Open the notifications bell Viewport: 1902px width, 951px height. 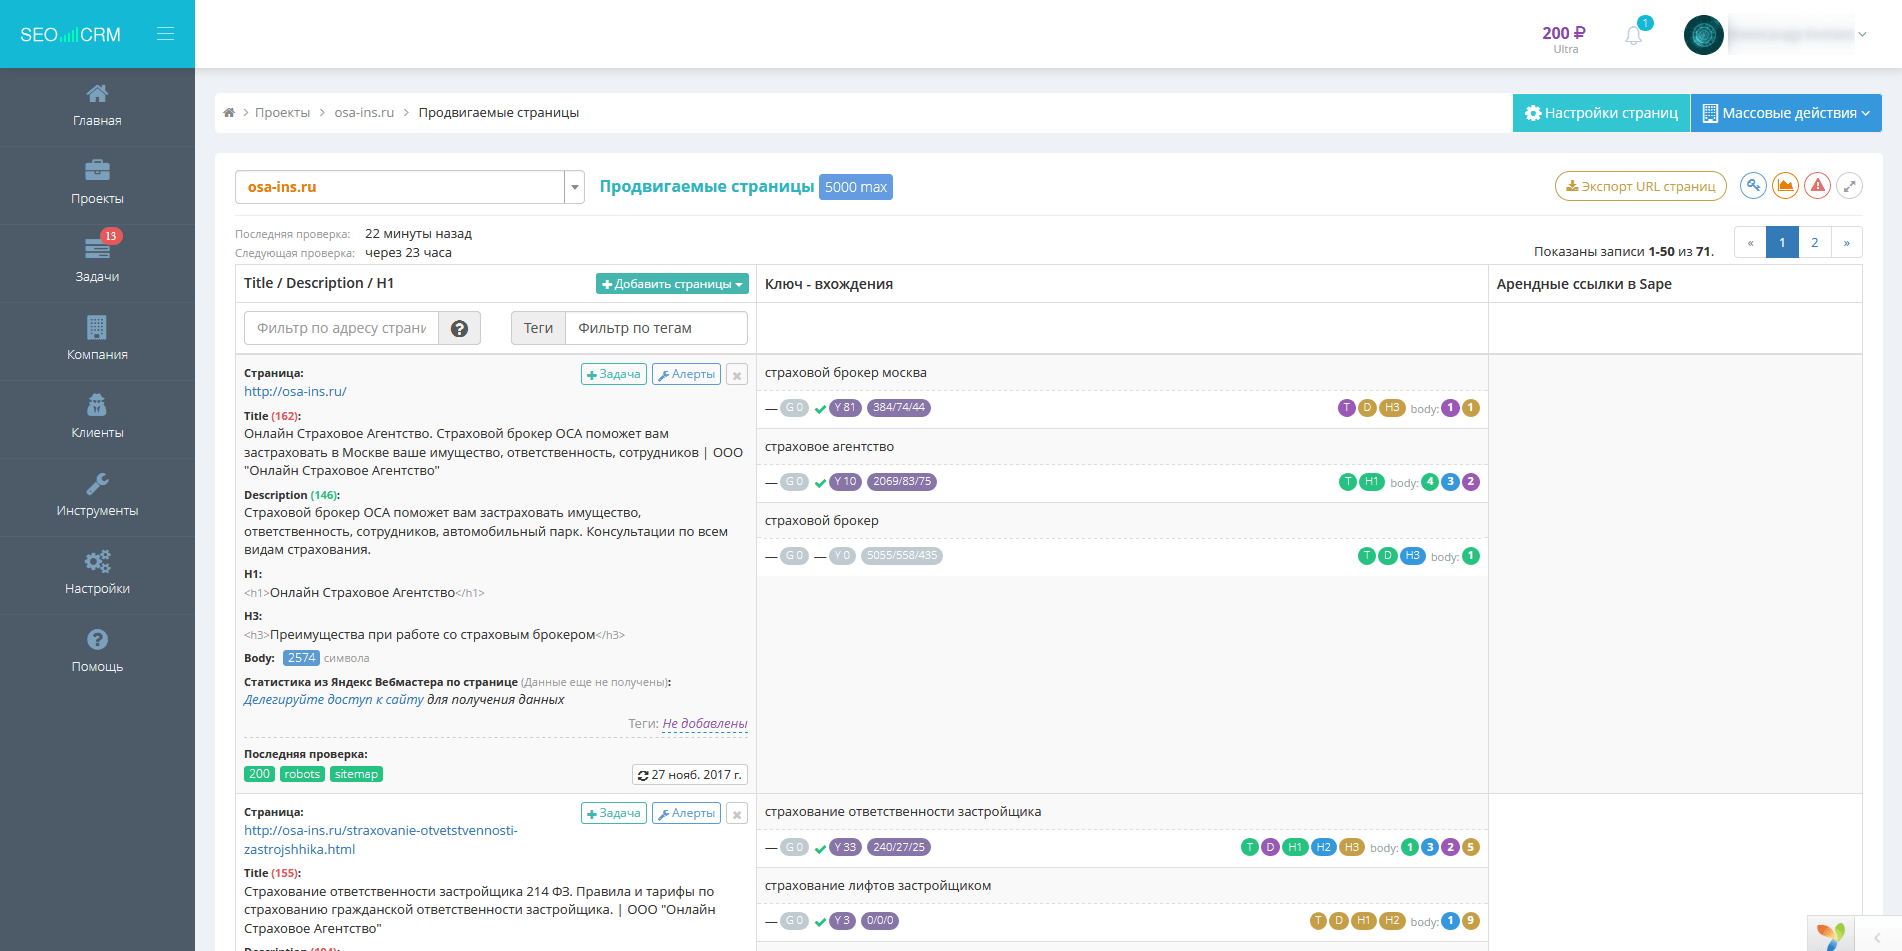1634,35
